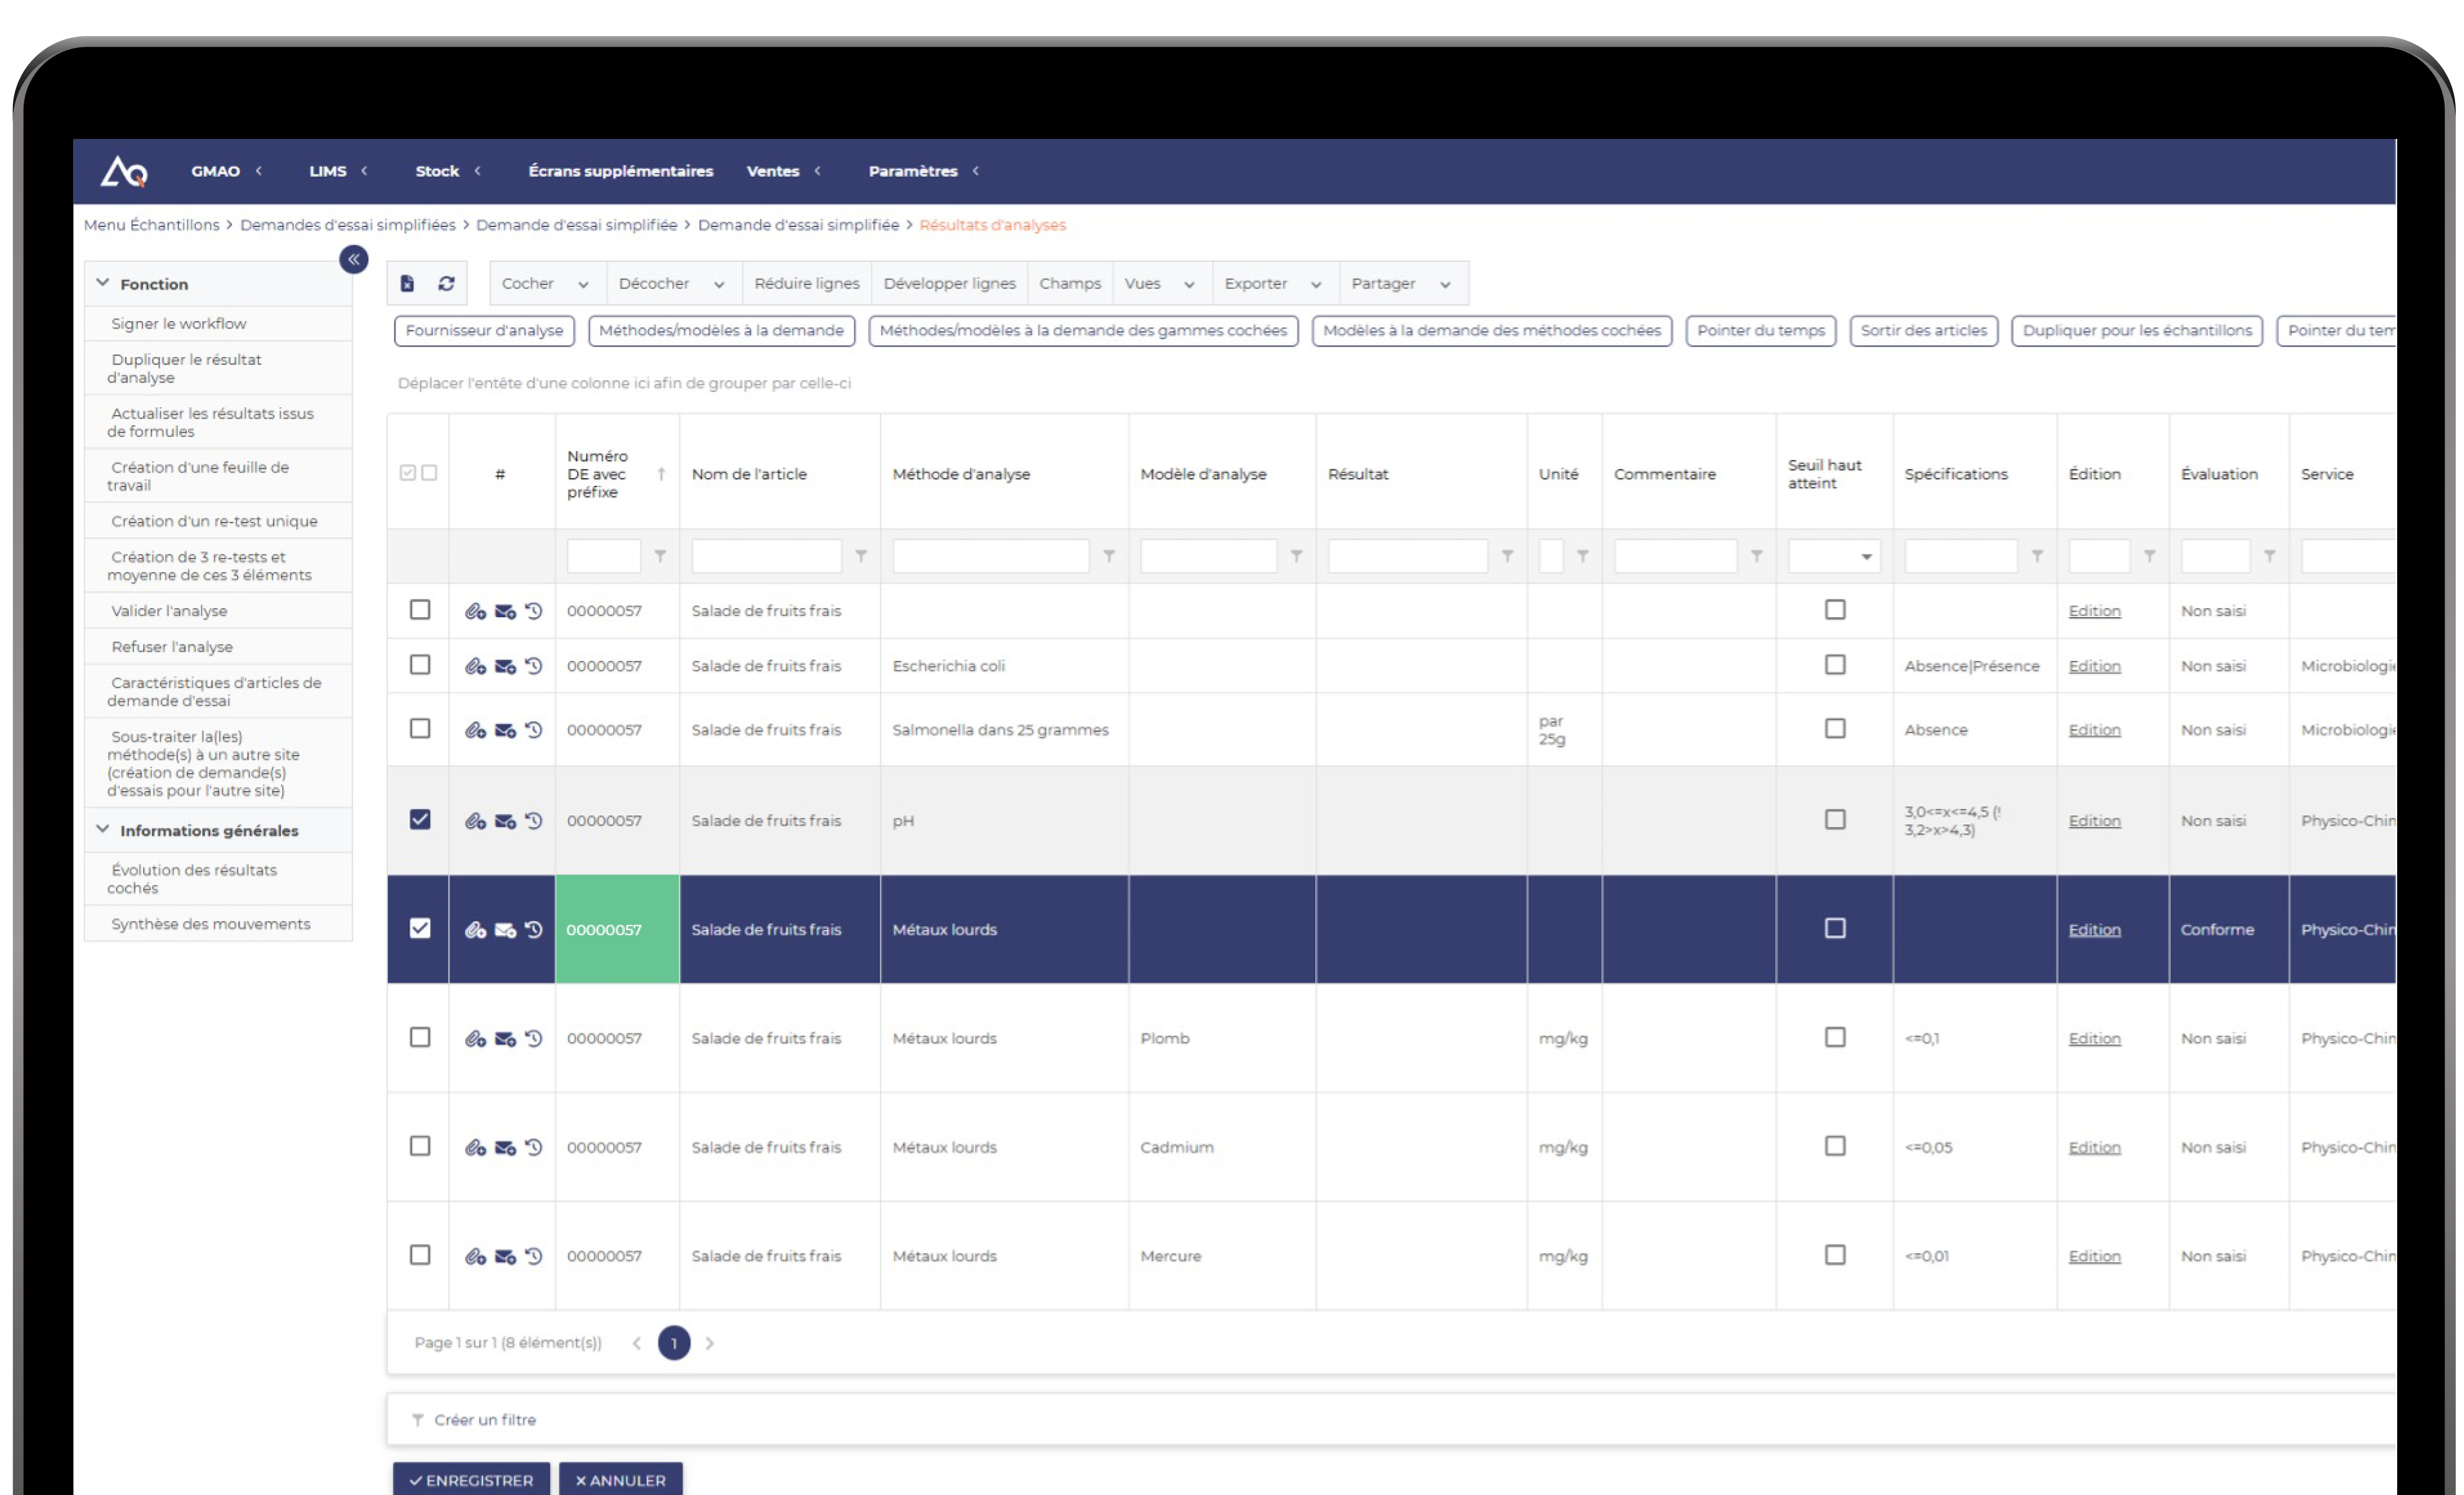
Task: Click the ENREGISTRER button
Action: click(x=471, y=1480)
